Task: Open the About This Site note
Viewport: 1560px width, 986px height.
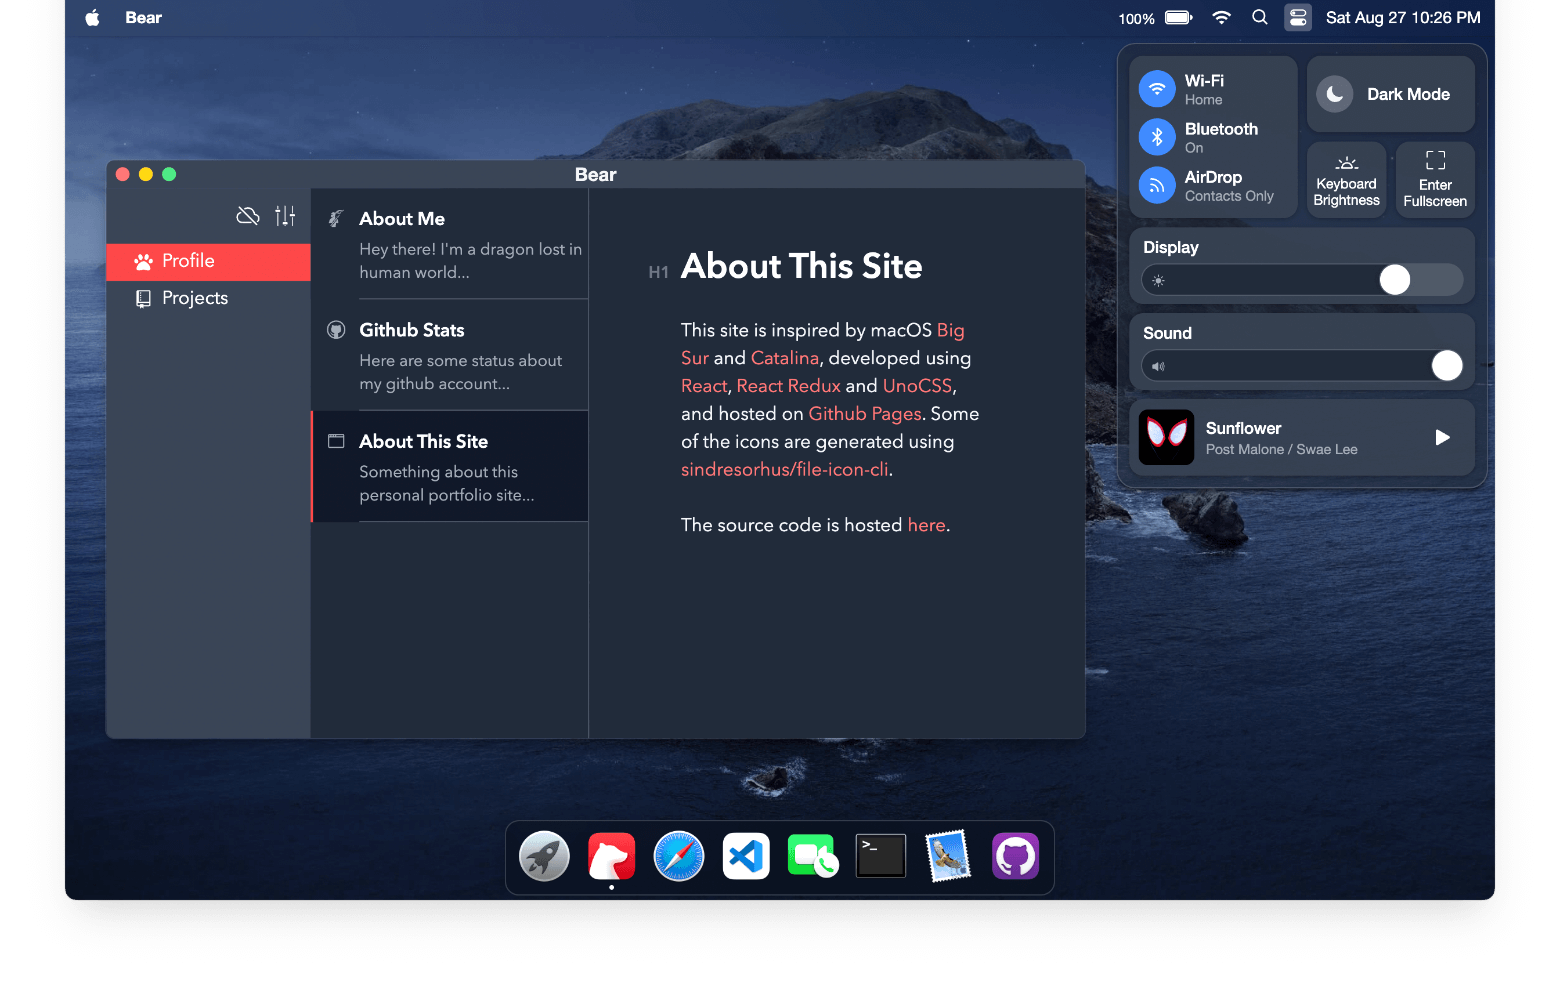Action: [450, 467]
